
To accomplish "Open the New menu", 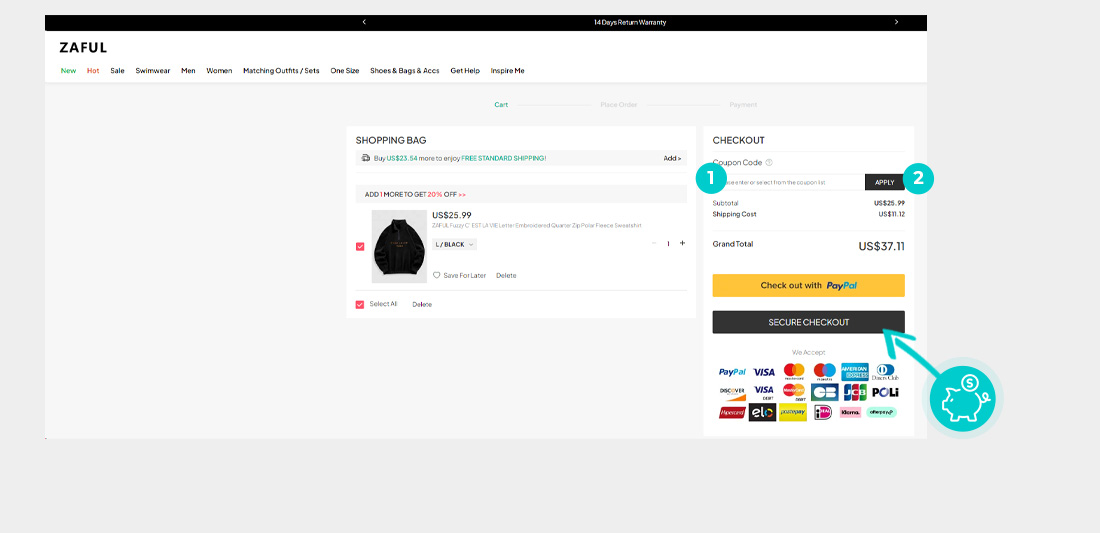I will click(x=68, y=71).
